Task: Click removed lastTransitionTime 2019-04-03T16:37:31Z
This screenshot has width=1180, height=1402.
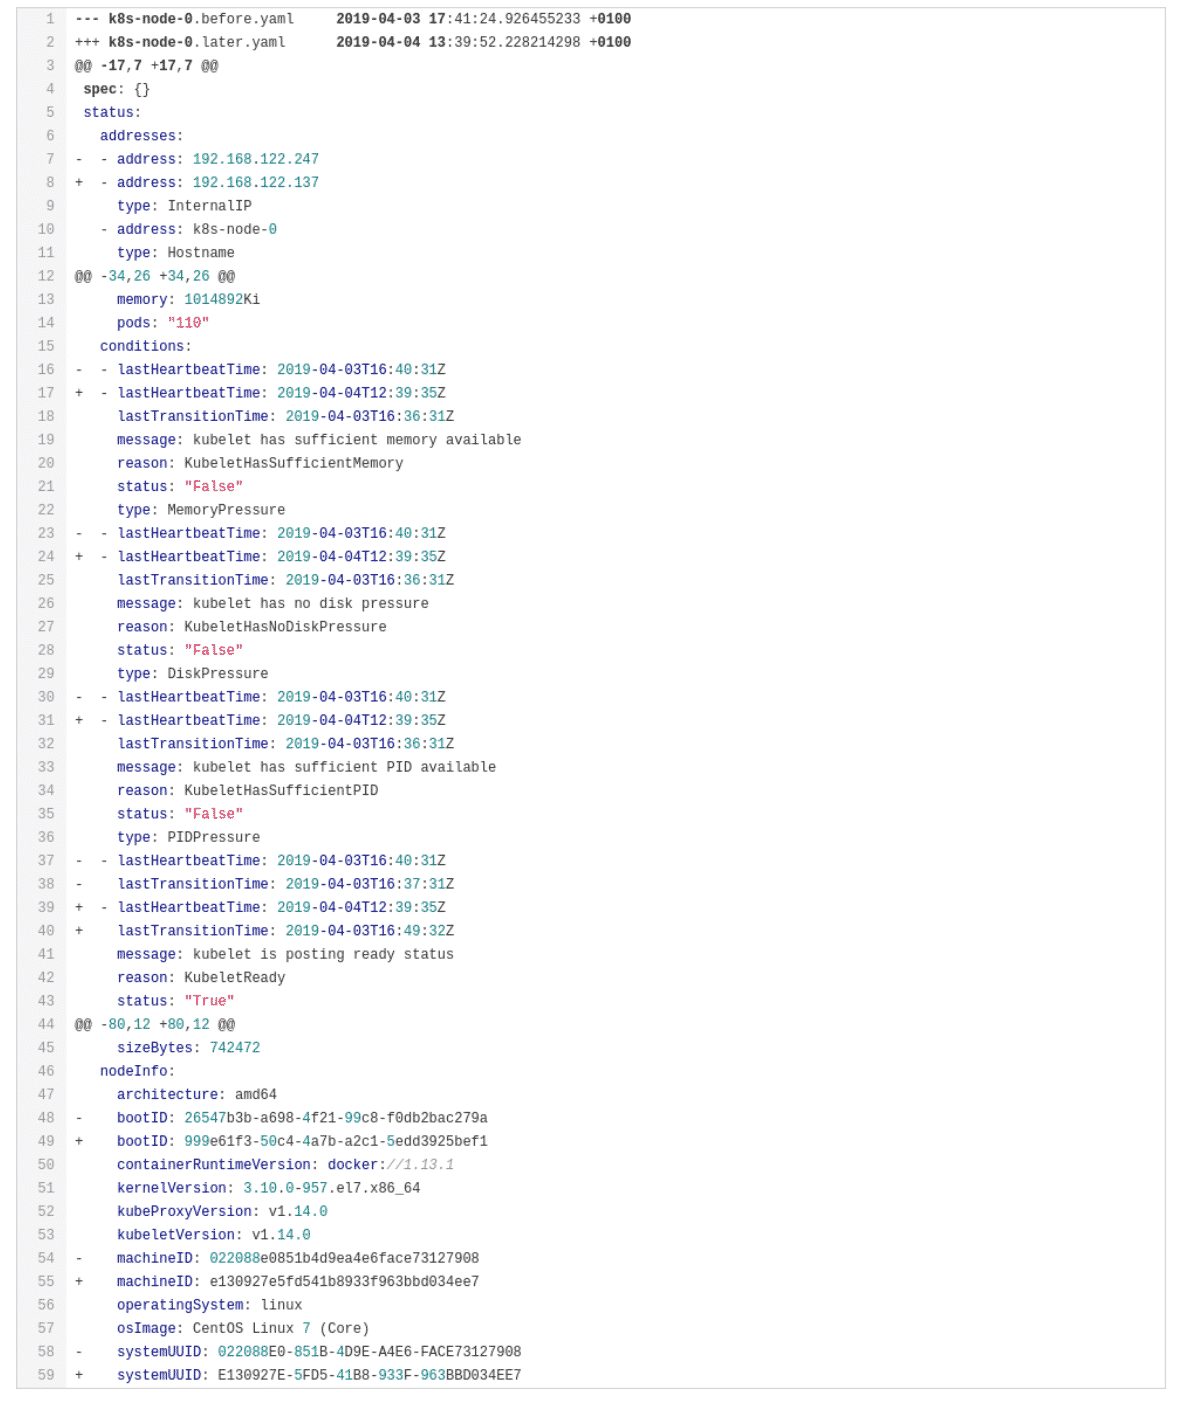Action: tap(370, 884)
